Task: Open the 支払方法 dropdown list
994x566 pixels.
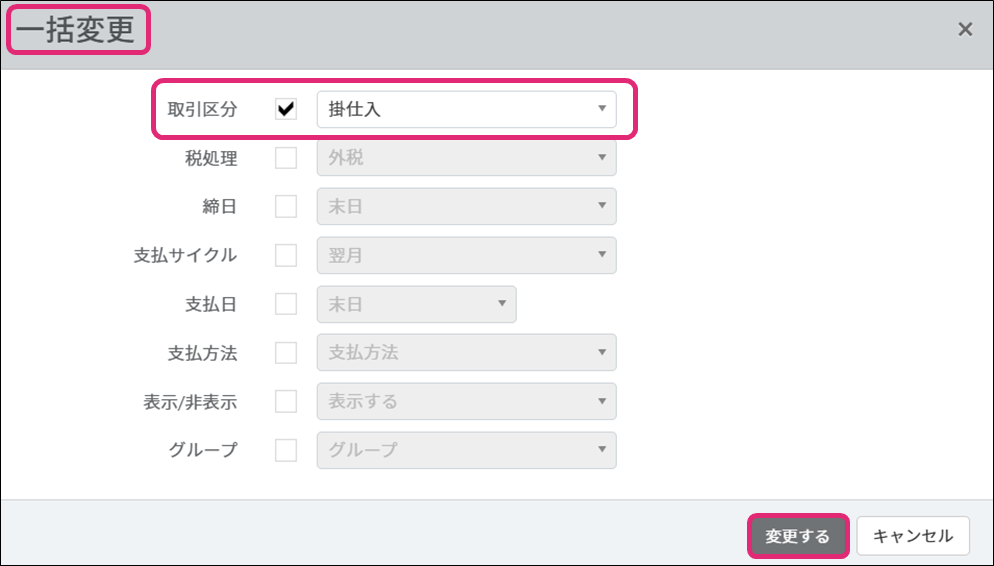Action: coord(466,353)
